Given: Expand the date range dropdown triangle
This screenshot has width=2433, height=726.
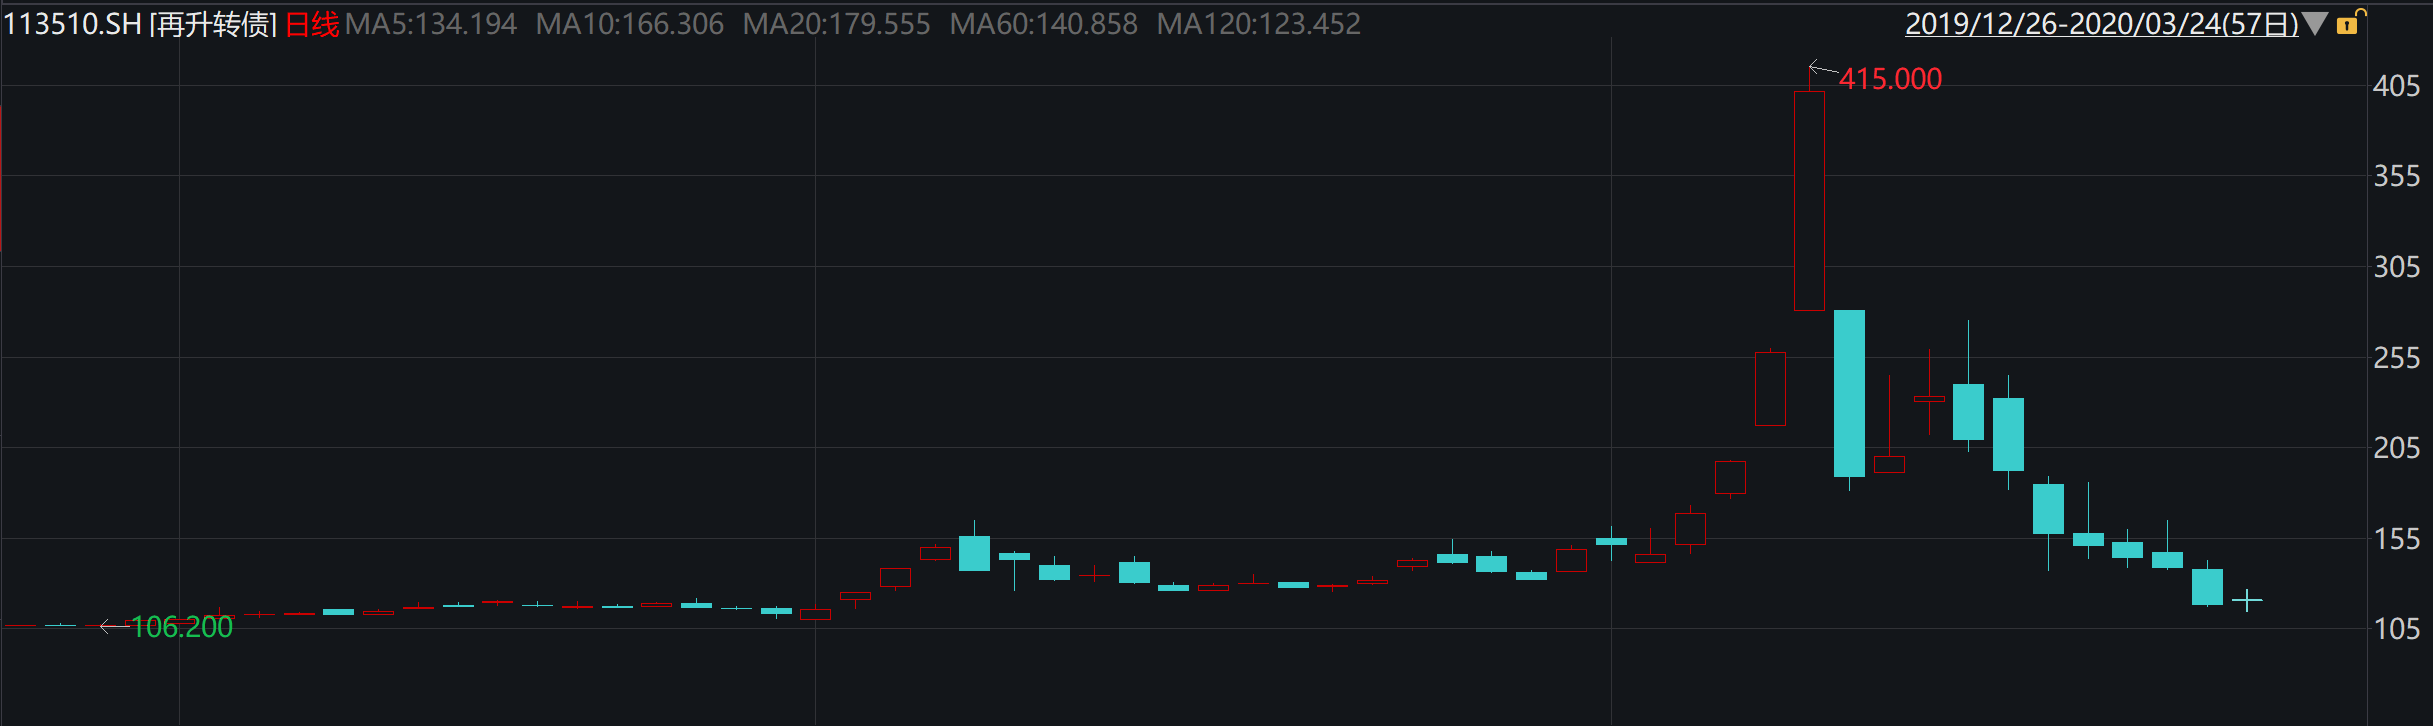Looking at the screenshot, I should (x=2315, y=24).
